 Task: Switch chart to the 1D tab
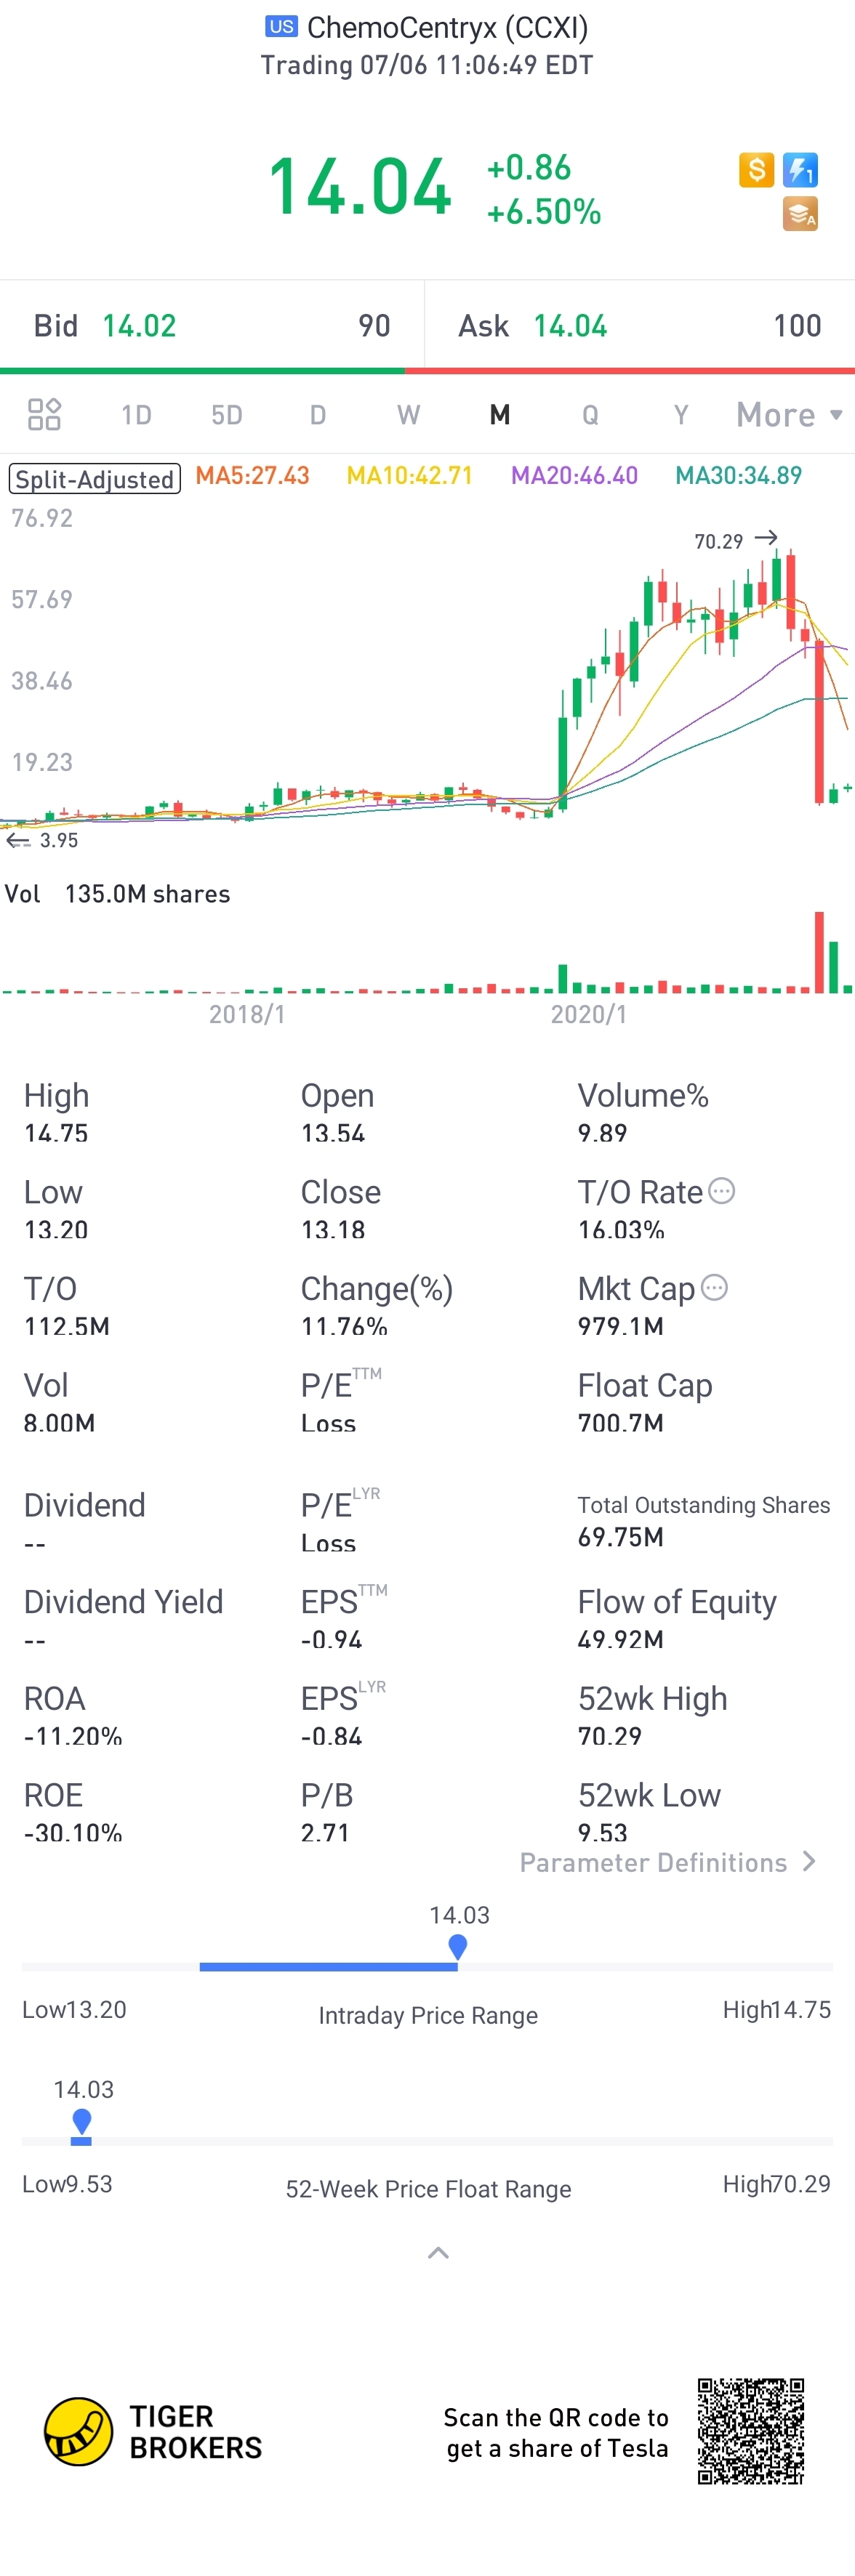click(x=136, y=414)
